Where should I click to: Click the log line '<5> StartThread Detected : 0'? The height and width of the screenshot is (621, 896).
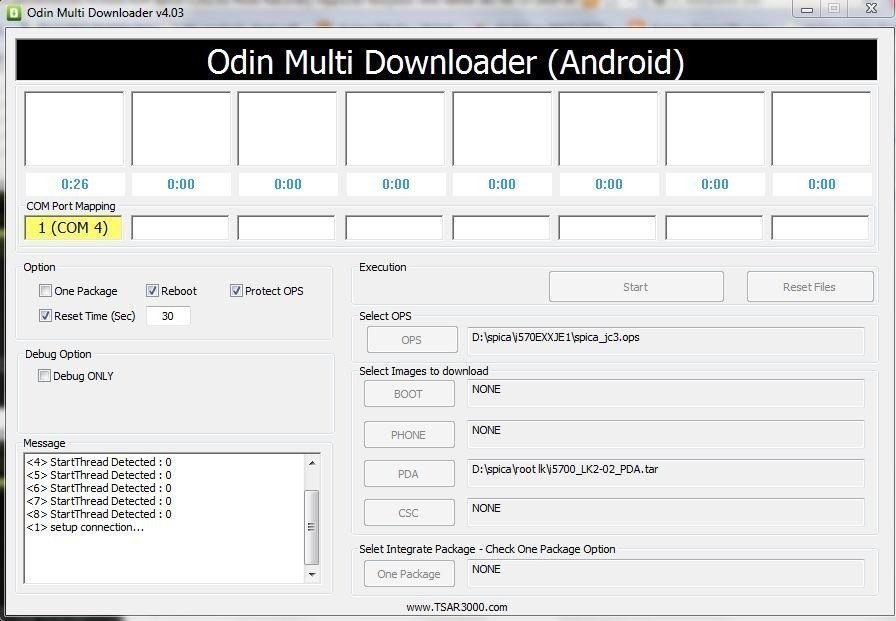99,475
